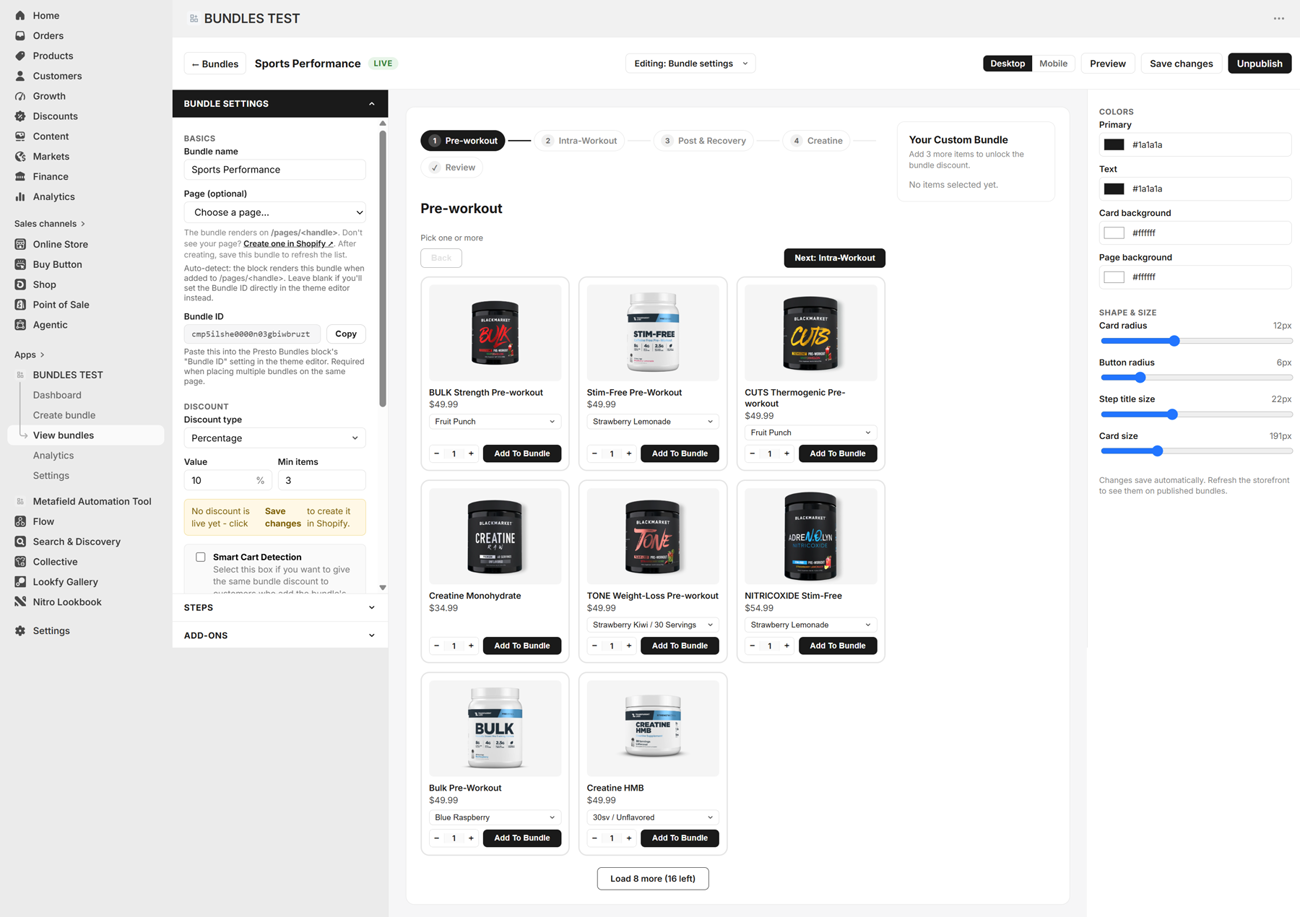Screen dimensions: 1300x917
Task: Open the Create bundle menu item
Action: [x=64, y=415]
